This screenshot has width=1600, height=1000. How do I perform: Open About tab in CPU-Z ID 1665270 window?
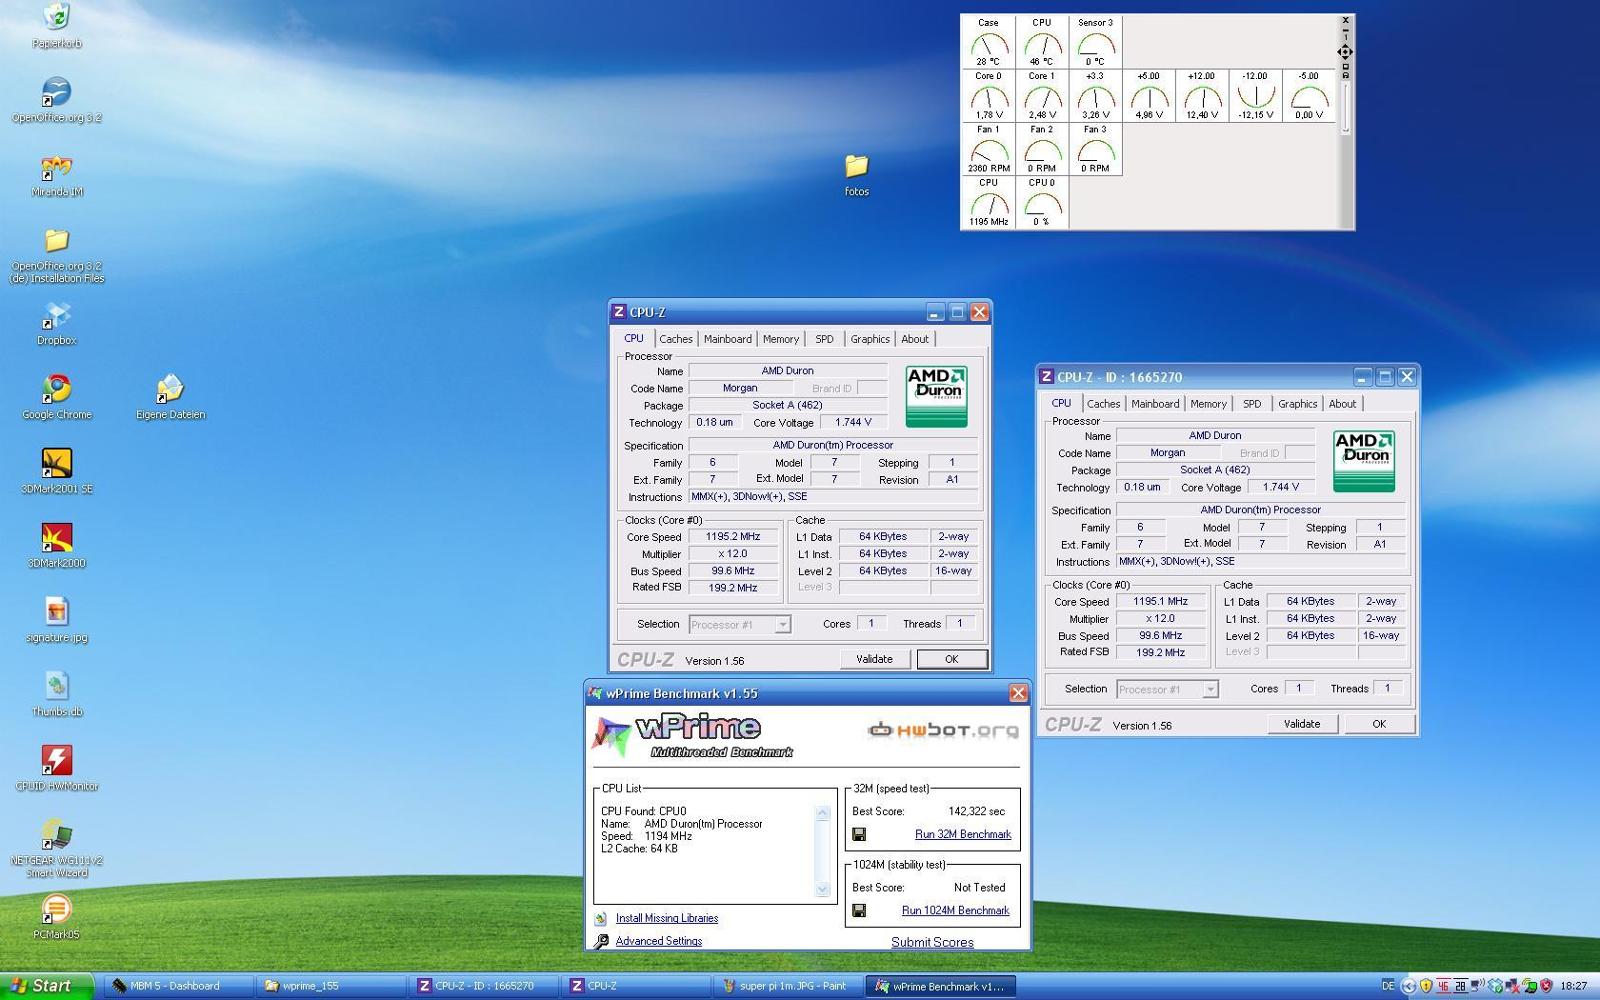1343,404
